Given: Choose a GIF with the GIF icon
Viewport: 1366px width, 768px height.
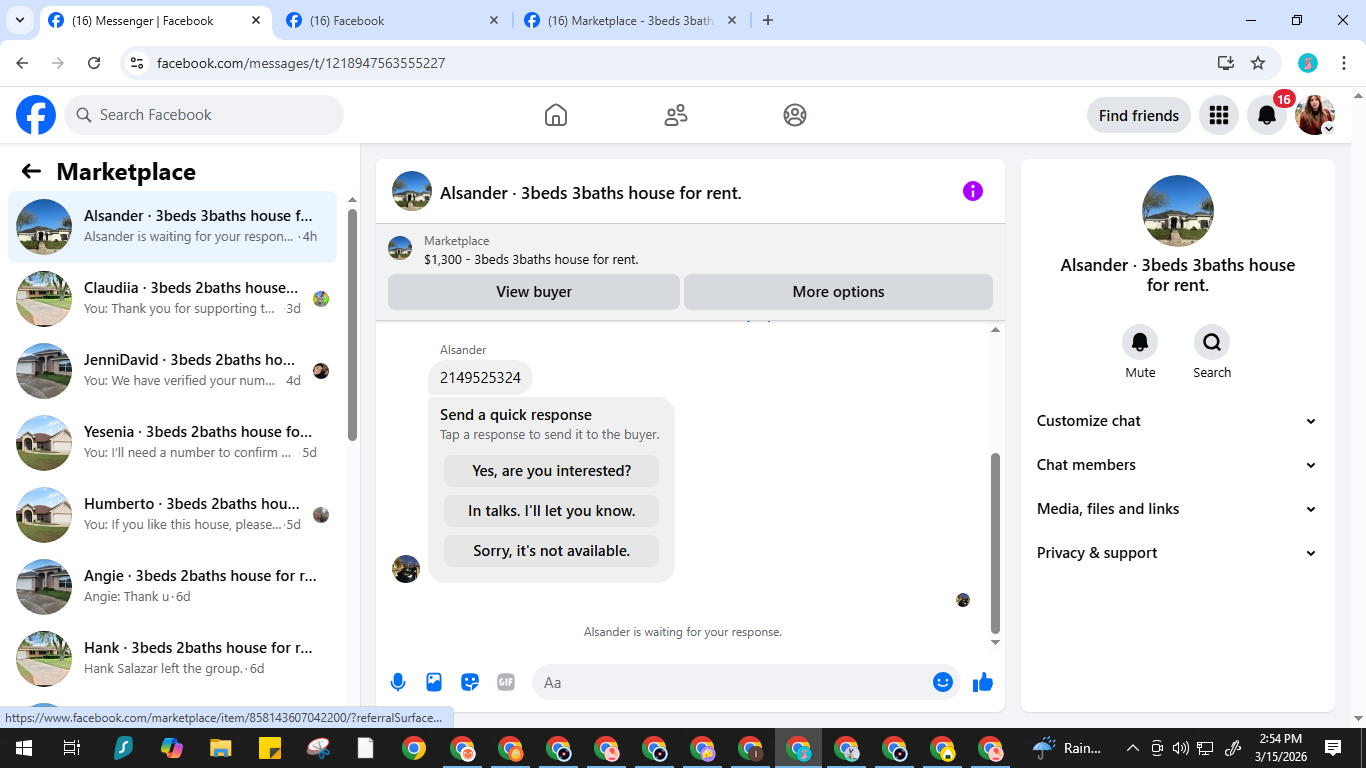Looking at the screenshot, I should coord(506,682).
